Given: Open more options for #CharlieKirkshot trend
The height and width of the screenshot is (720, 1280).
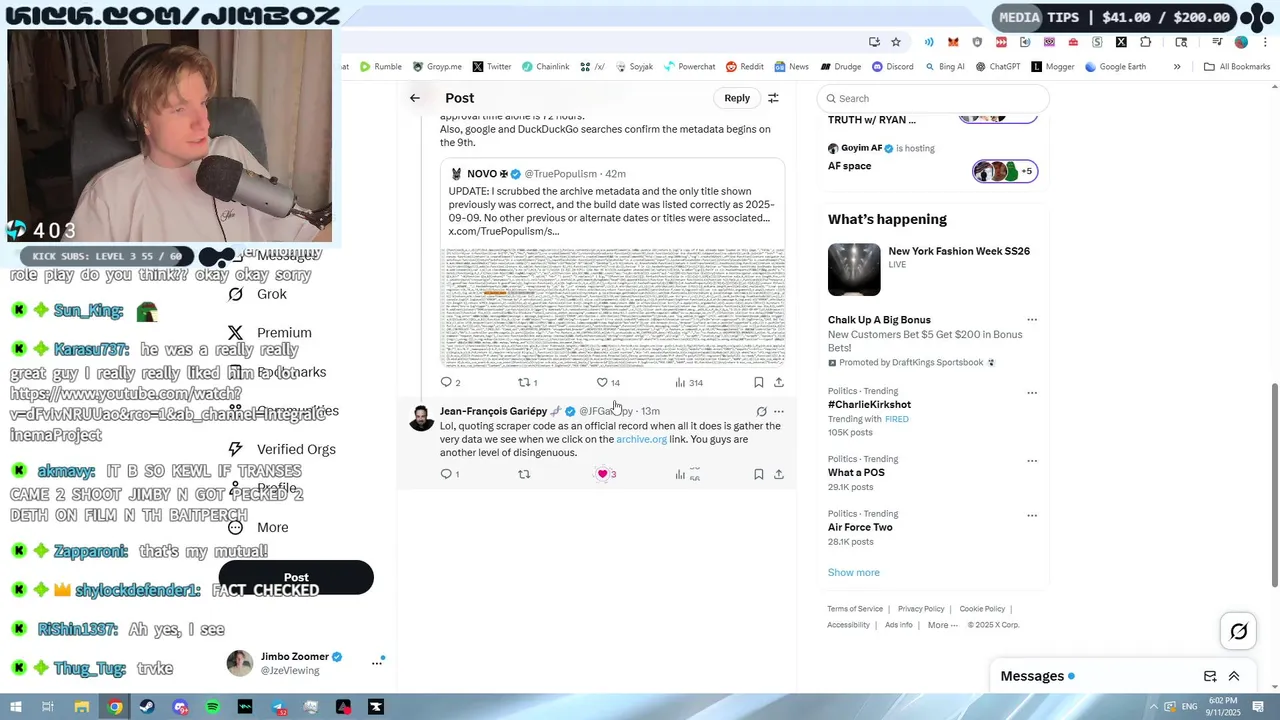Looking at the screenshot, I should pyautogui.click(x=1032, y=393).
